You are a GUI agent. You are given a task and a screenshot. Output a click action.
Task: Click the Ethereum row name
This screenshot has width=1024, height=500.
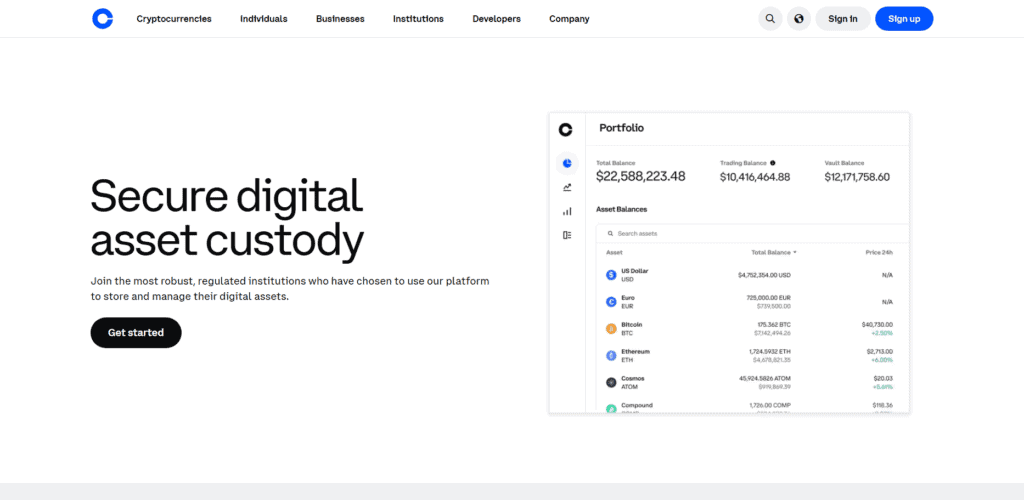pos(635,351)
